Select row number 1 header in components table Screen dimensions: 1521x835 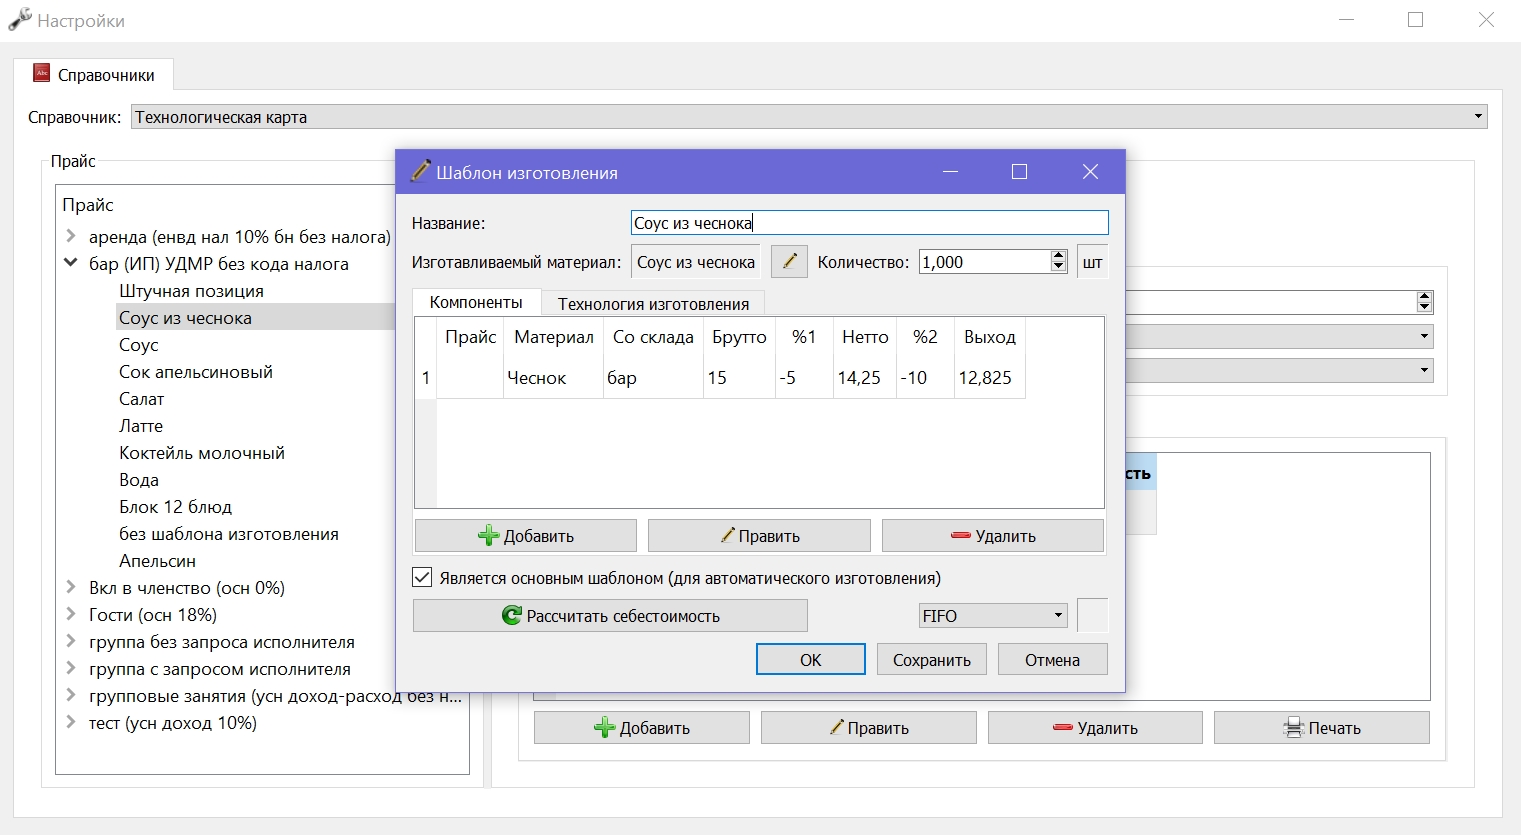pos(426,378)
